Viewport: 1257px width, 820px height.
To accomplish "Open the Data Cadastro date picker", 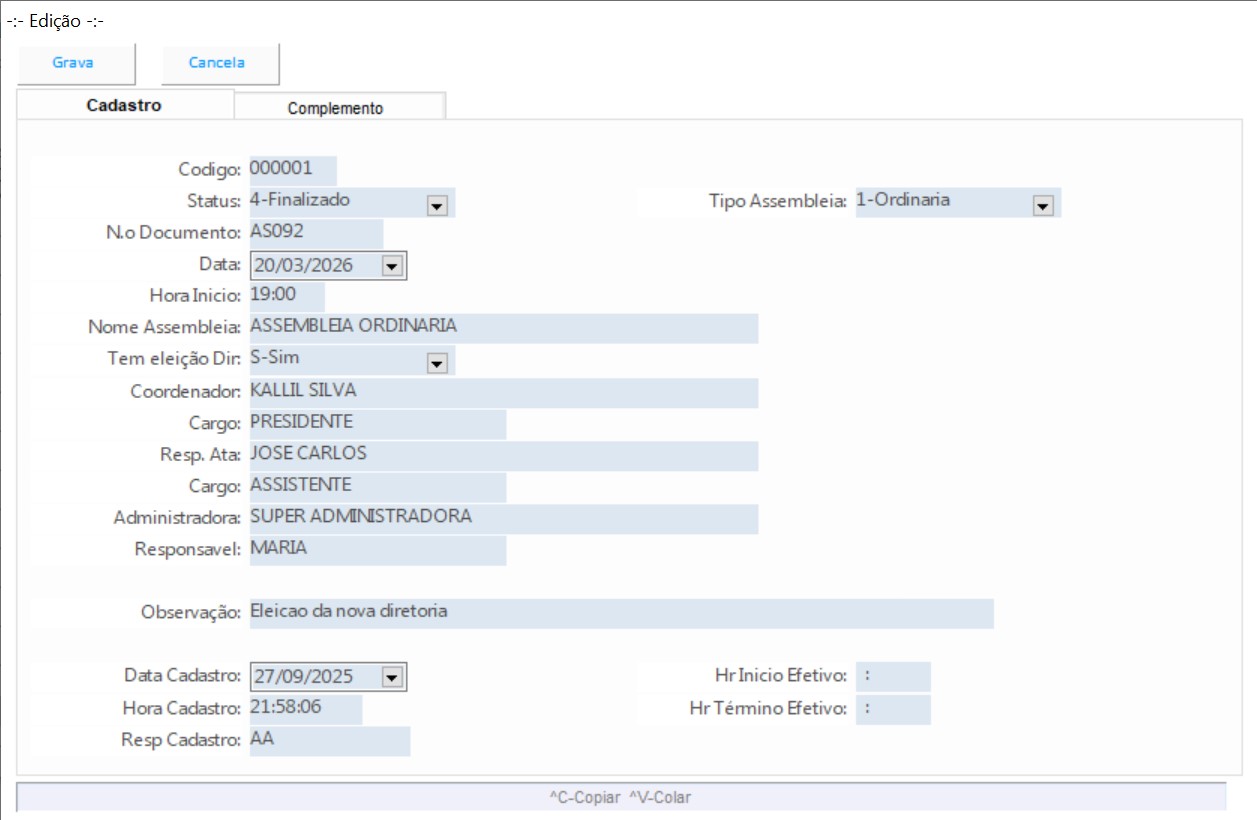I will 391,677.
